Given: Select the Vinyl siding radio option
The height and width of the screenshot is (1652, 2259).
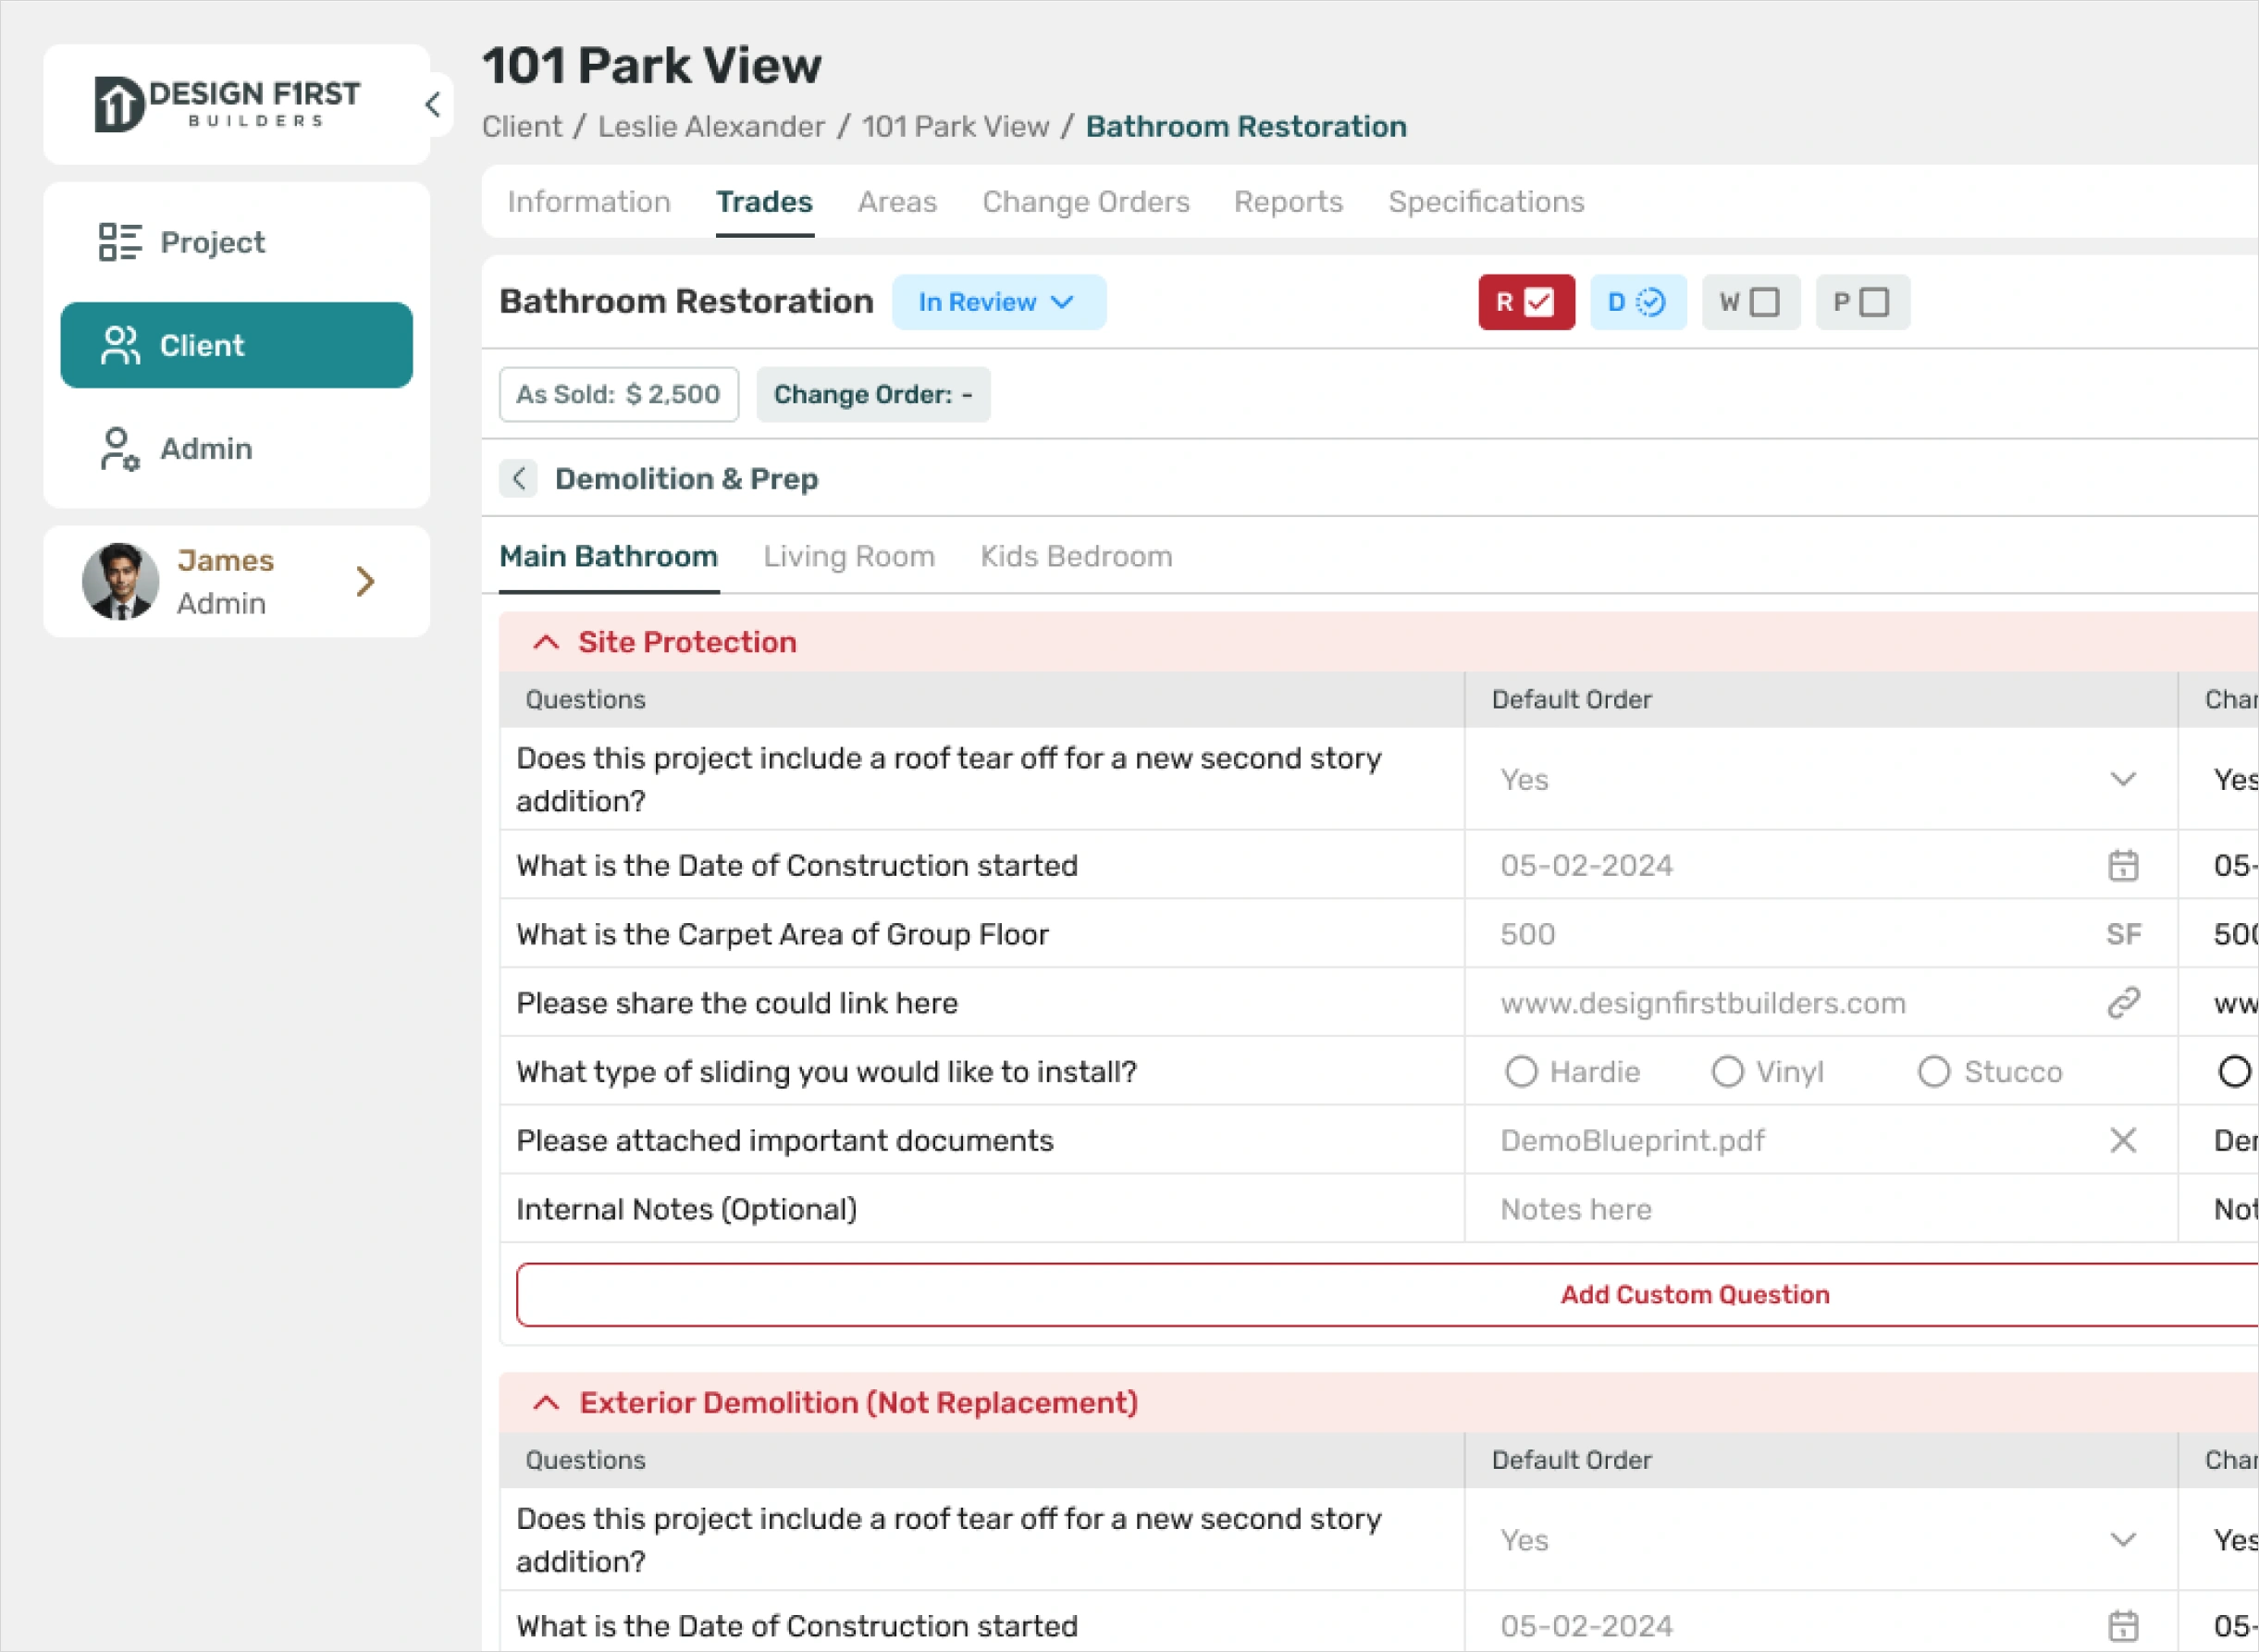Looking at the screenshot, I should coord(1727,1072).
